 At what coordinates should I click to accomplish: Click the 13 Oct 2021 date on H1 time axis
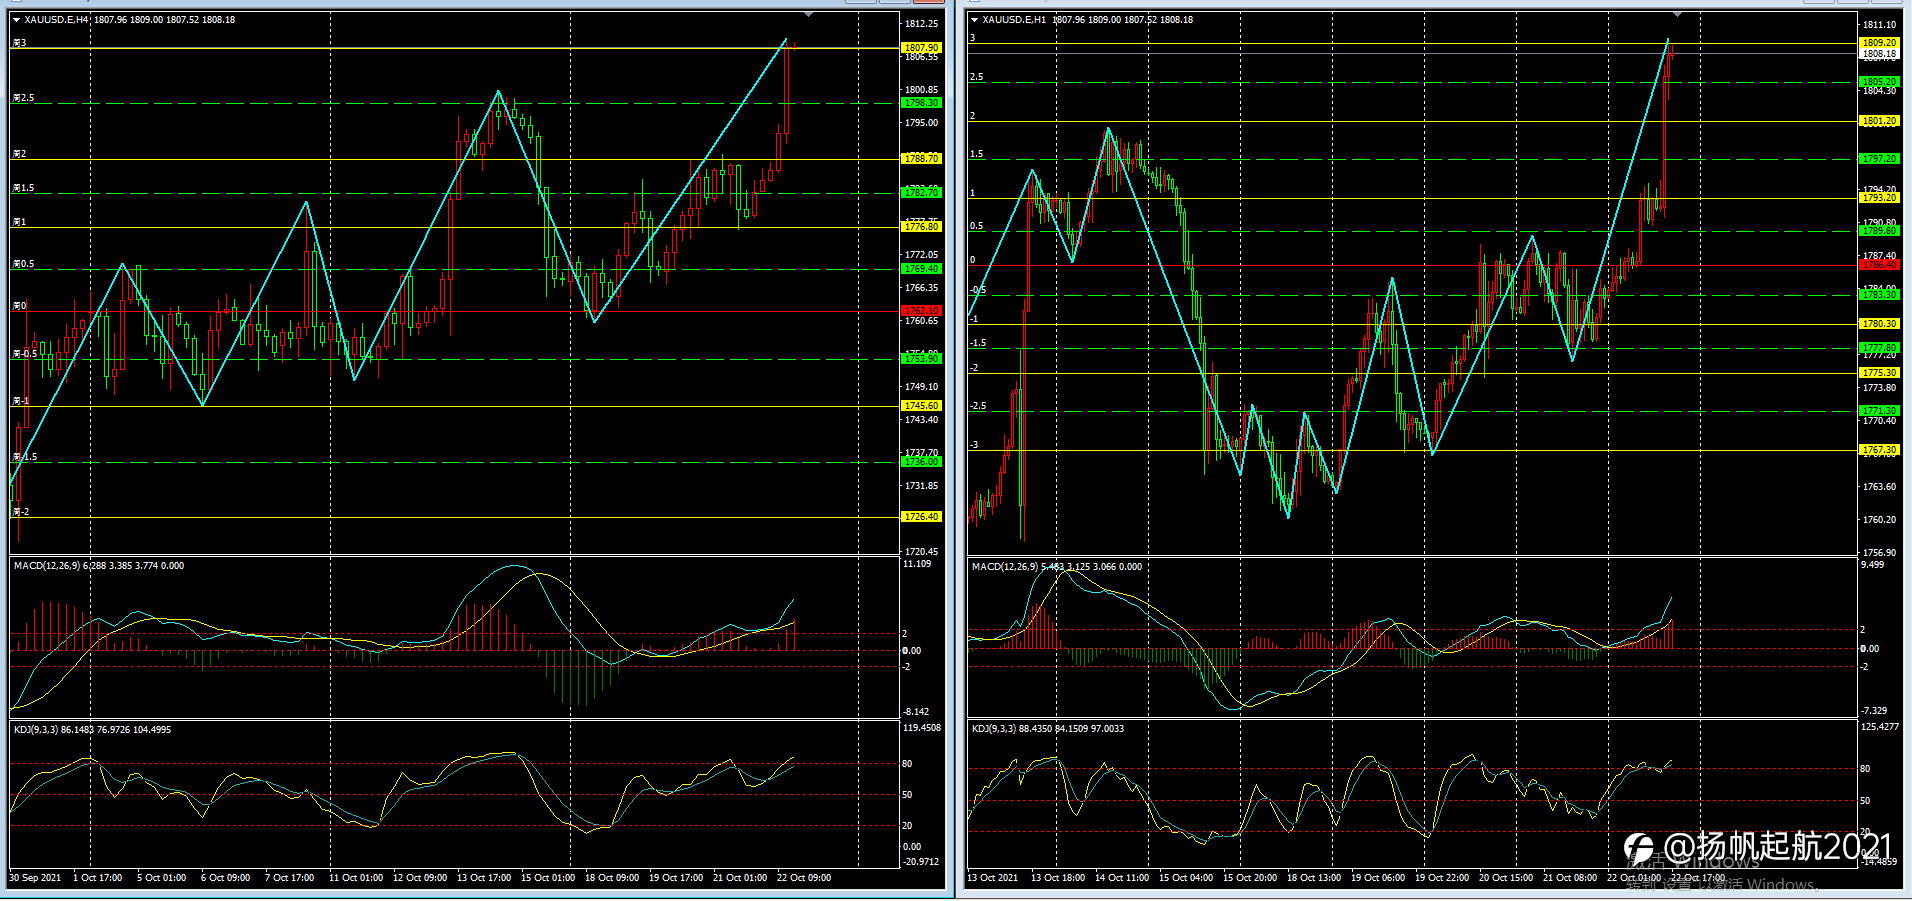click(x=993, y=878)
